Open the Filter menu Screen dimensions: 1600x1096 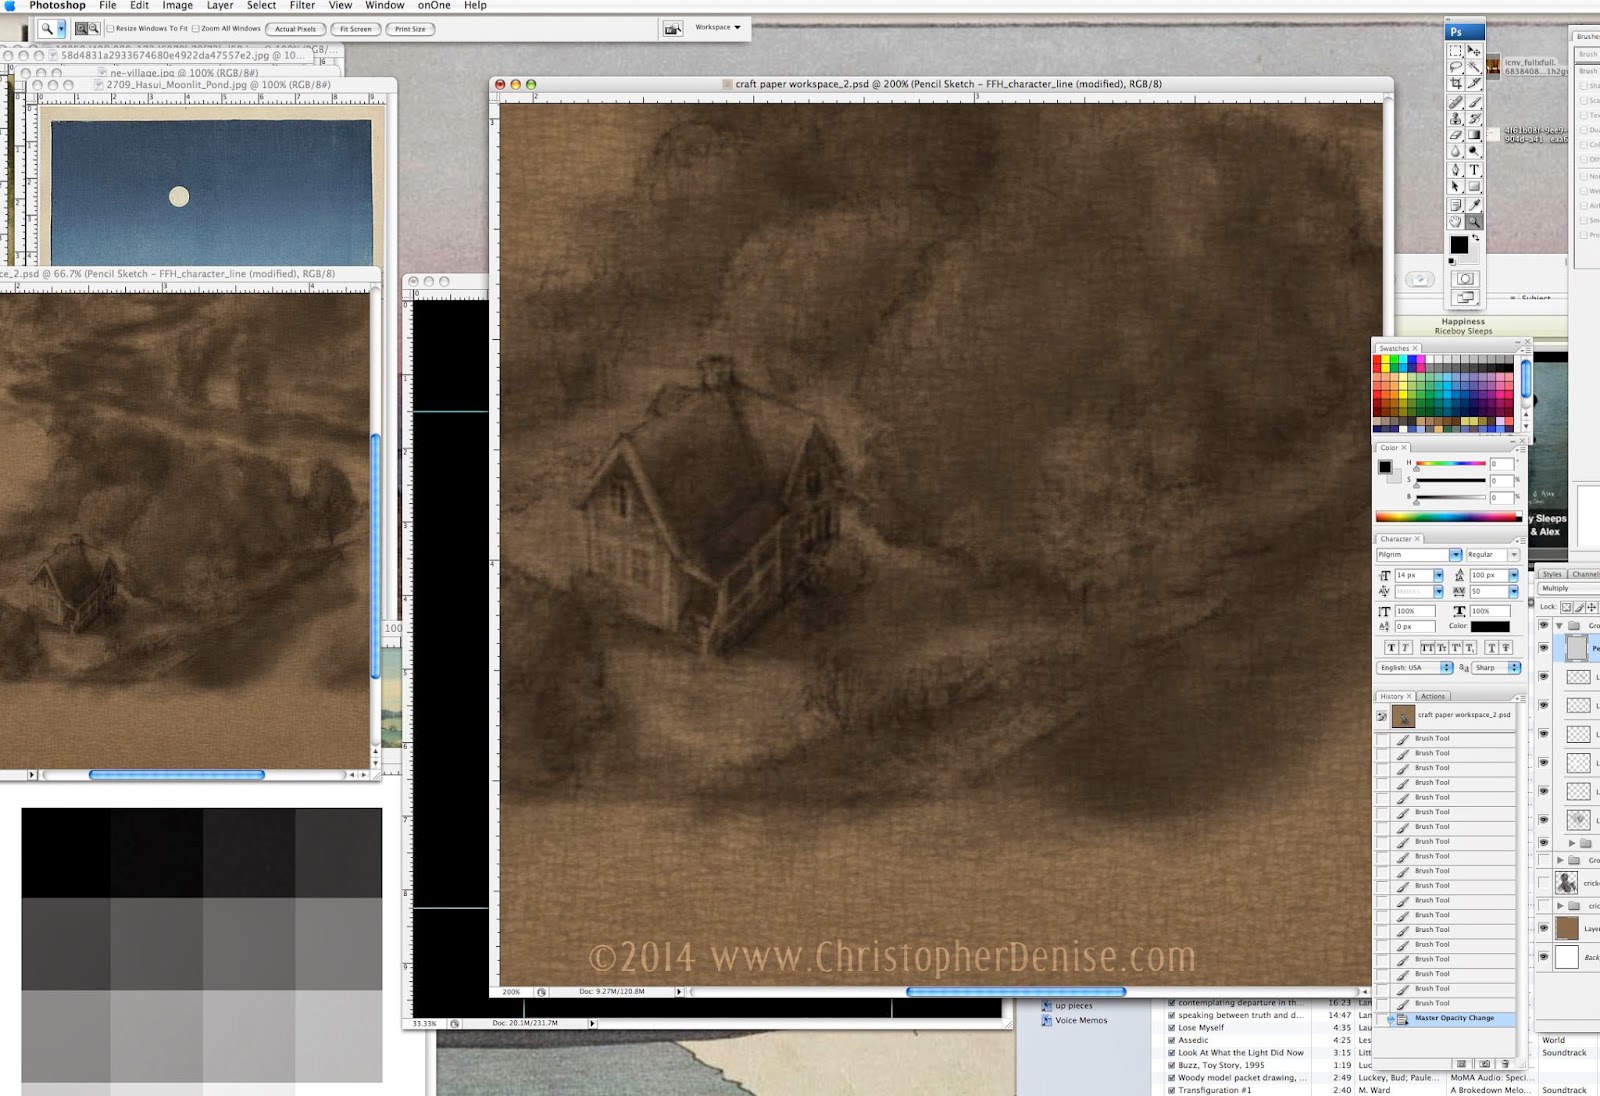(x=302, y=6)
